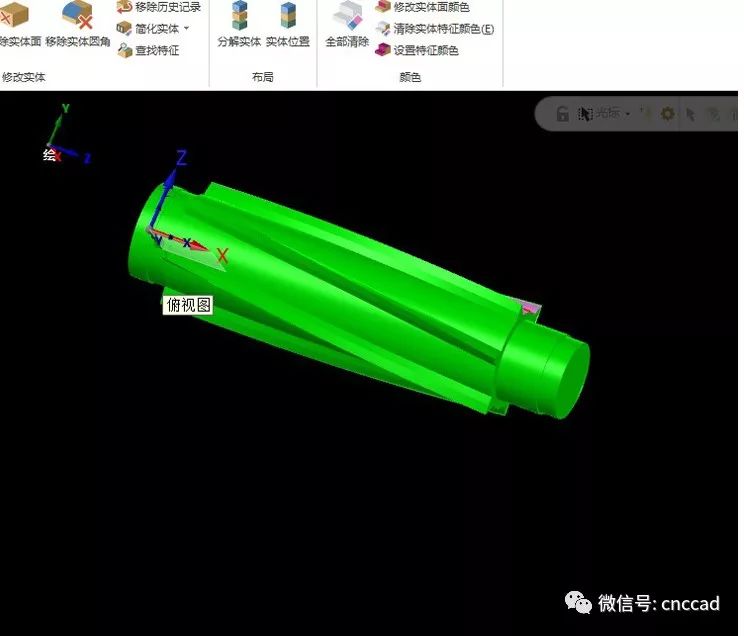Click the 移除实体圆角 remove fillets tool
The height and width of the screenshot is (636, 744).
(x=77, y=24)
